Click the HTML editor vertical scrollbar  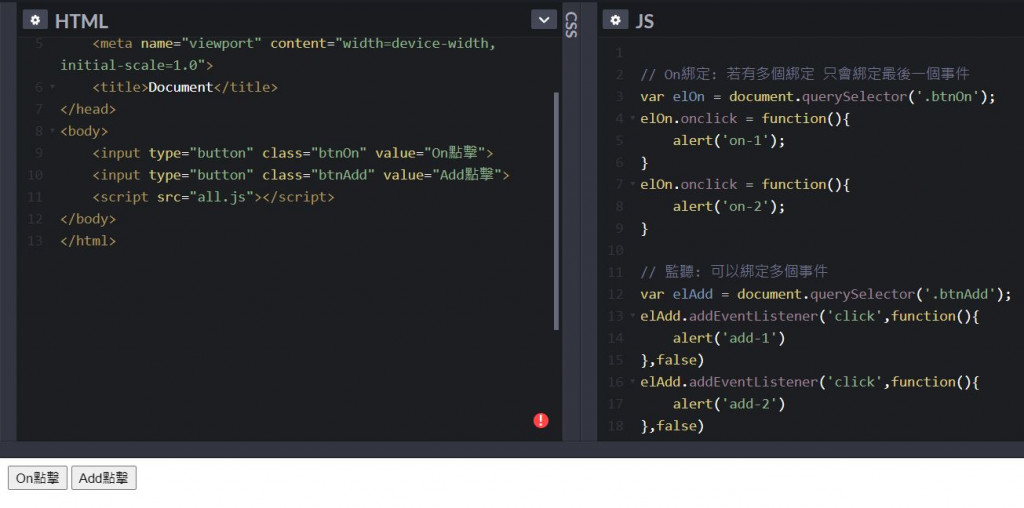(x=556, y=211)
